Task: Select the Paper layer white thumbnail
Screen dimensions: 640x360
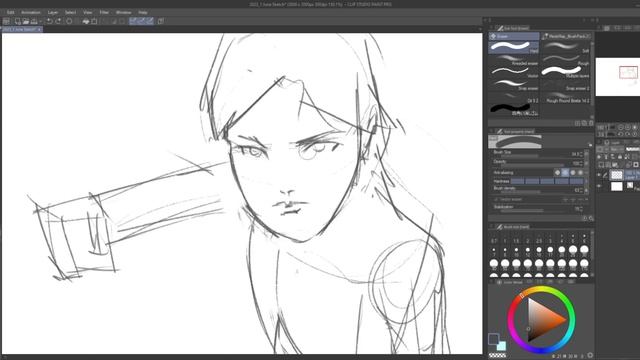Action: [x=617, y=187]
